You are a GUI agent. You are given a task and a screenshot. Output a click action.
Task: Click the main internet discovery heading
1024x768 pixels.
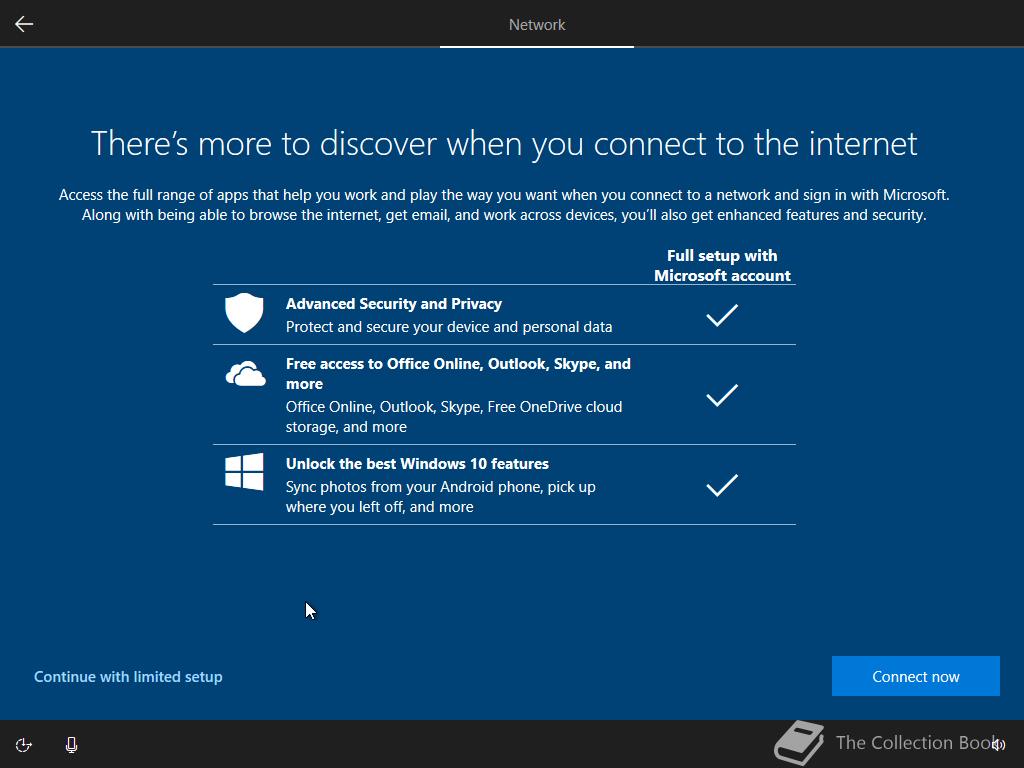(x=504, y=143)
